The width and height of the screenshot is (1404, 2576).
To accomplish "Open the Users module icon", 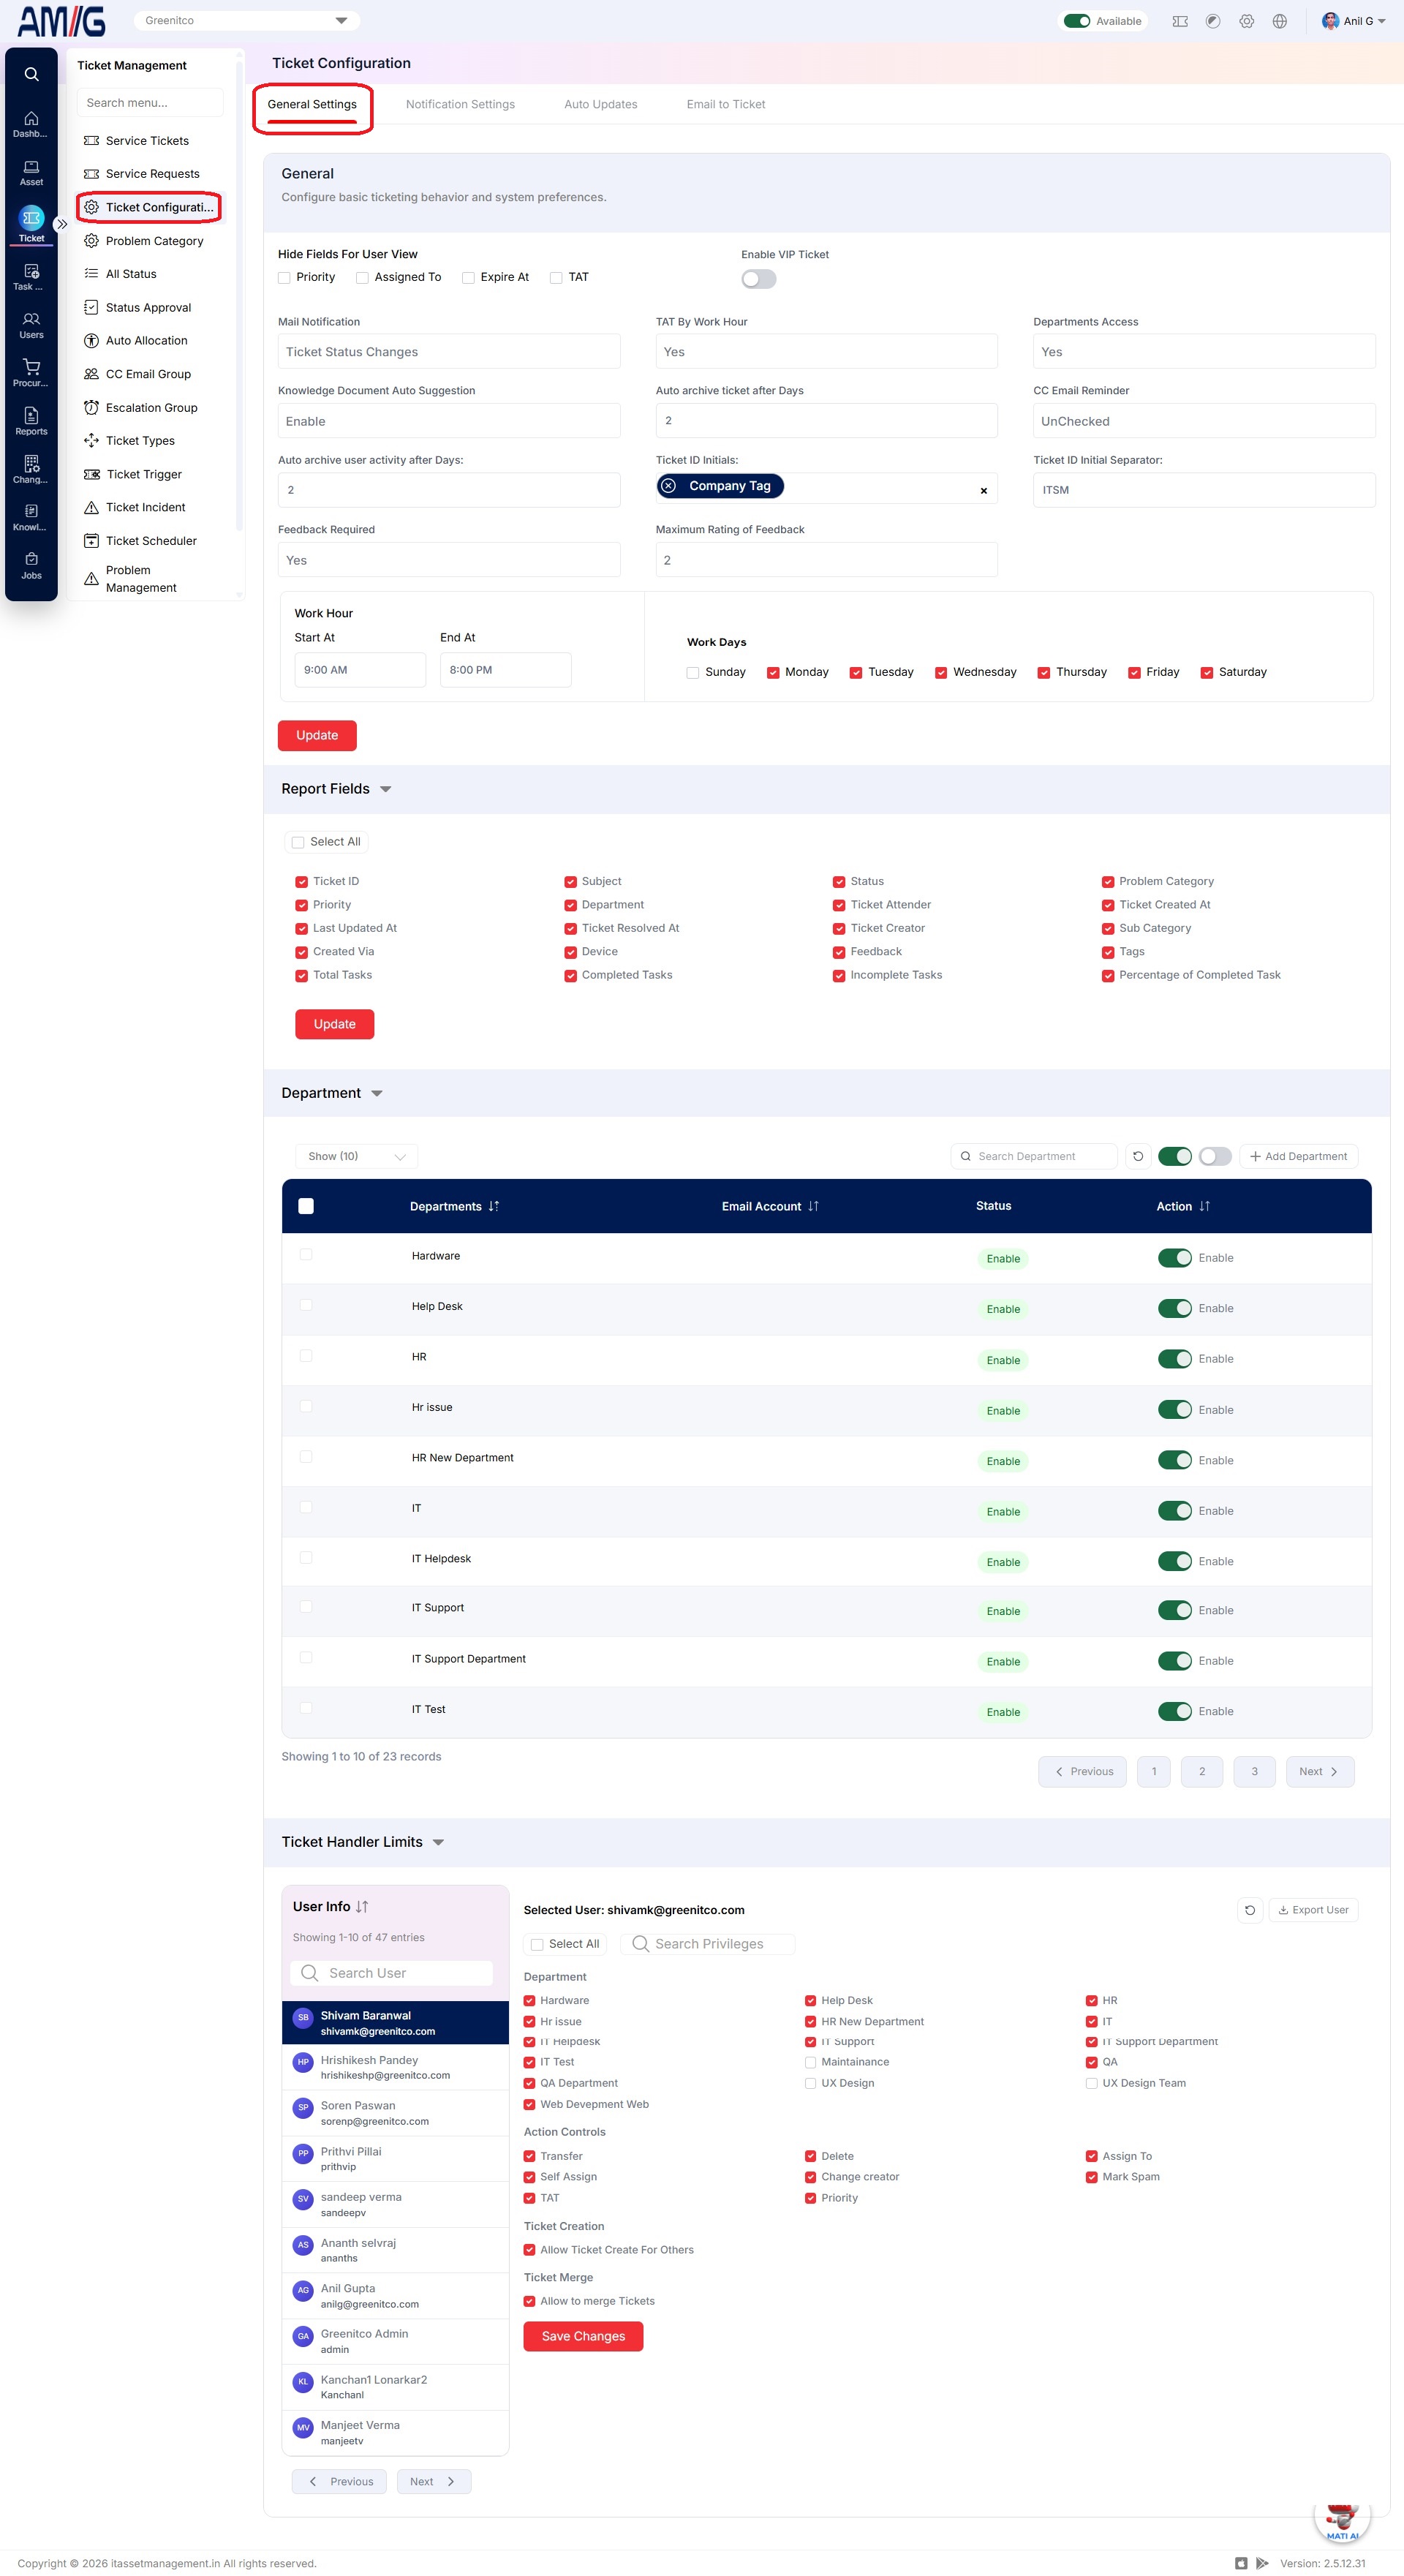I will tap(31, 325).
